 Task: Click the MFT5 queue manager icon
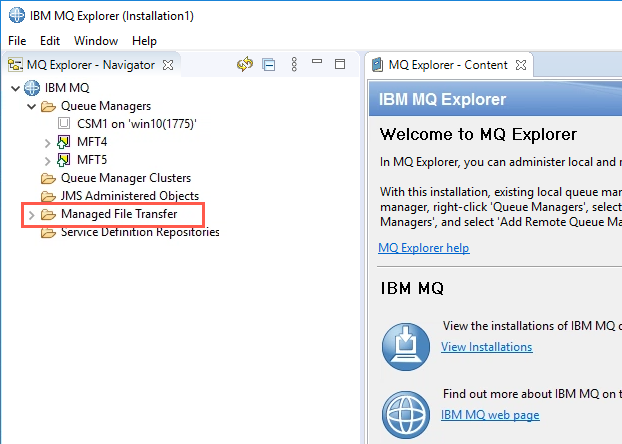63,160
